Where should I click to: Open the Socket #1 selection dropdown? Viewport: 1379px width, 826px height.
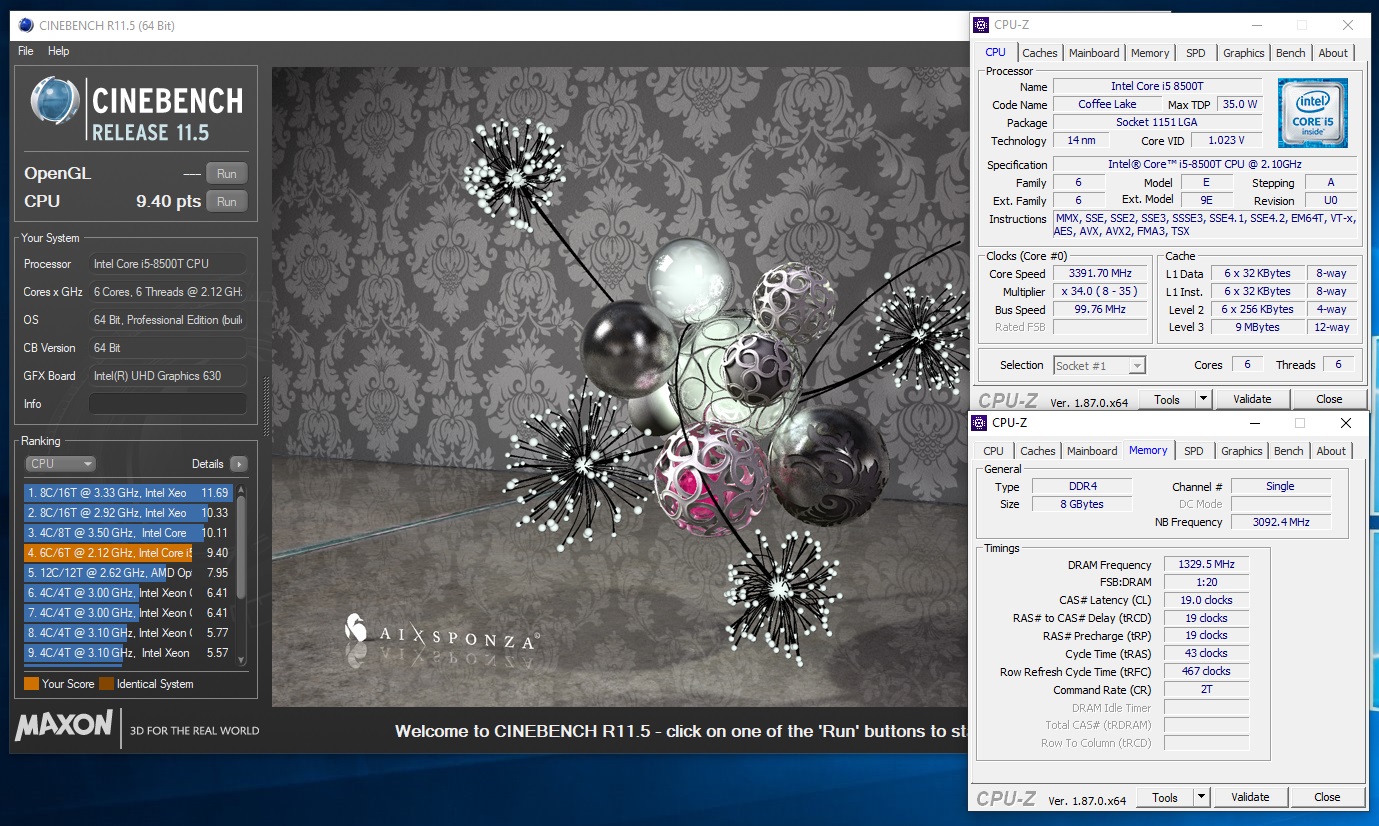(x=1099, y=365)
